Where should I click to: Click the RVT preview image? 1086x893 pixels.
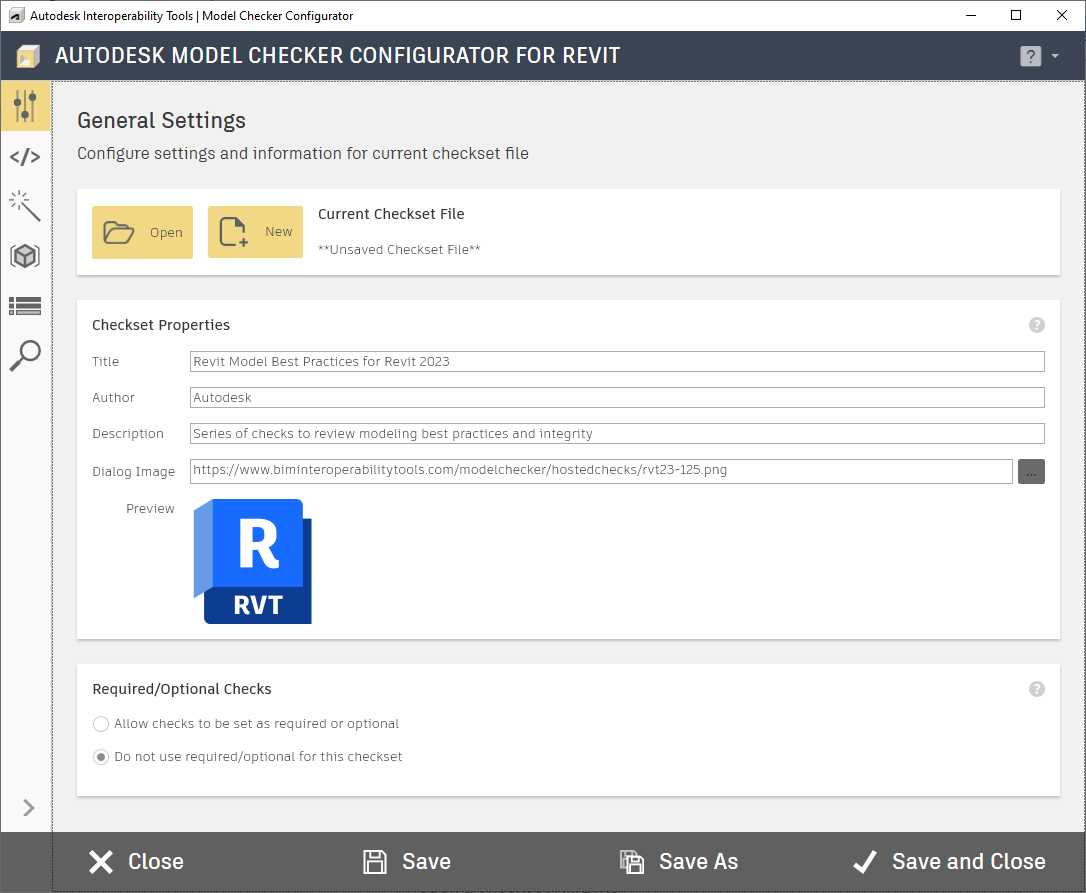pyautogui.click(x=253, y=561)
